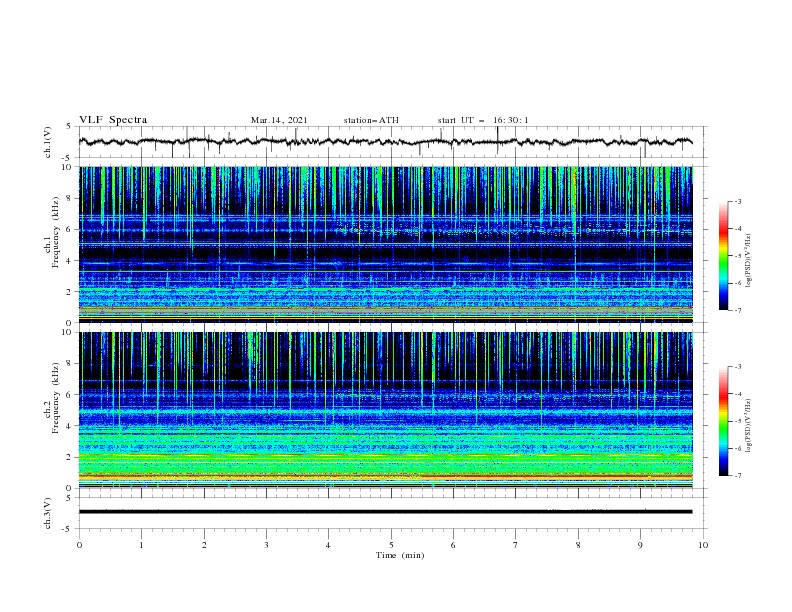Click the "-7" tick on ch.2 colorbar

pos(738,476)
